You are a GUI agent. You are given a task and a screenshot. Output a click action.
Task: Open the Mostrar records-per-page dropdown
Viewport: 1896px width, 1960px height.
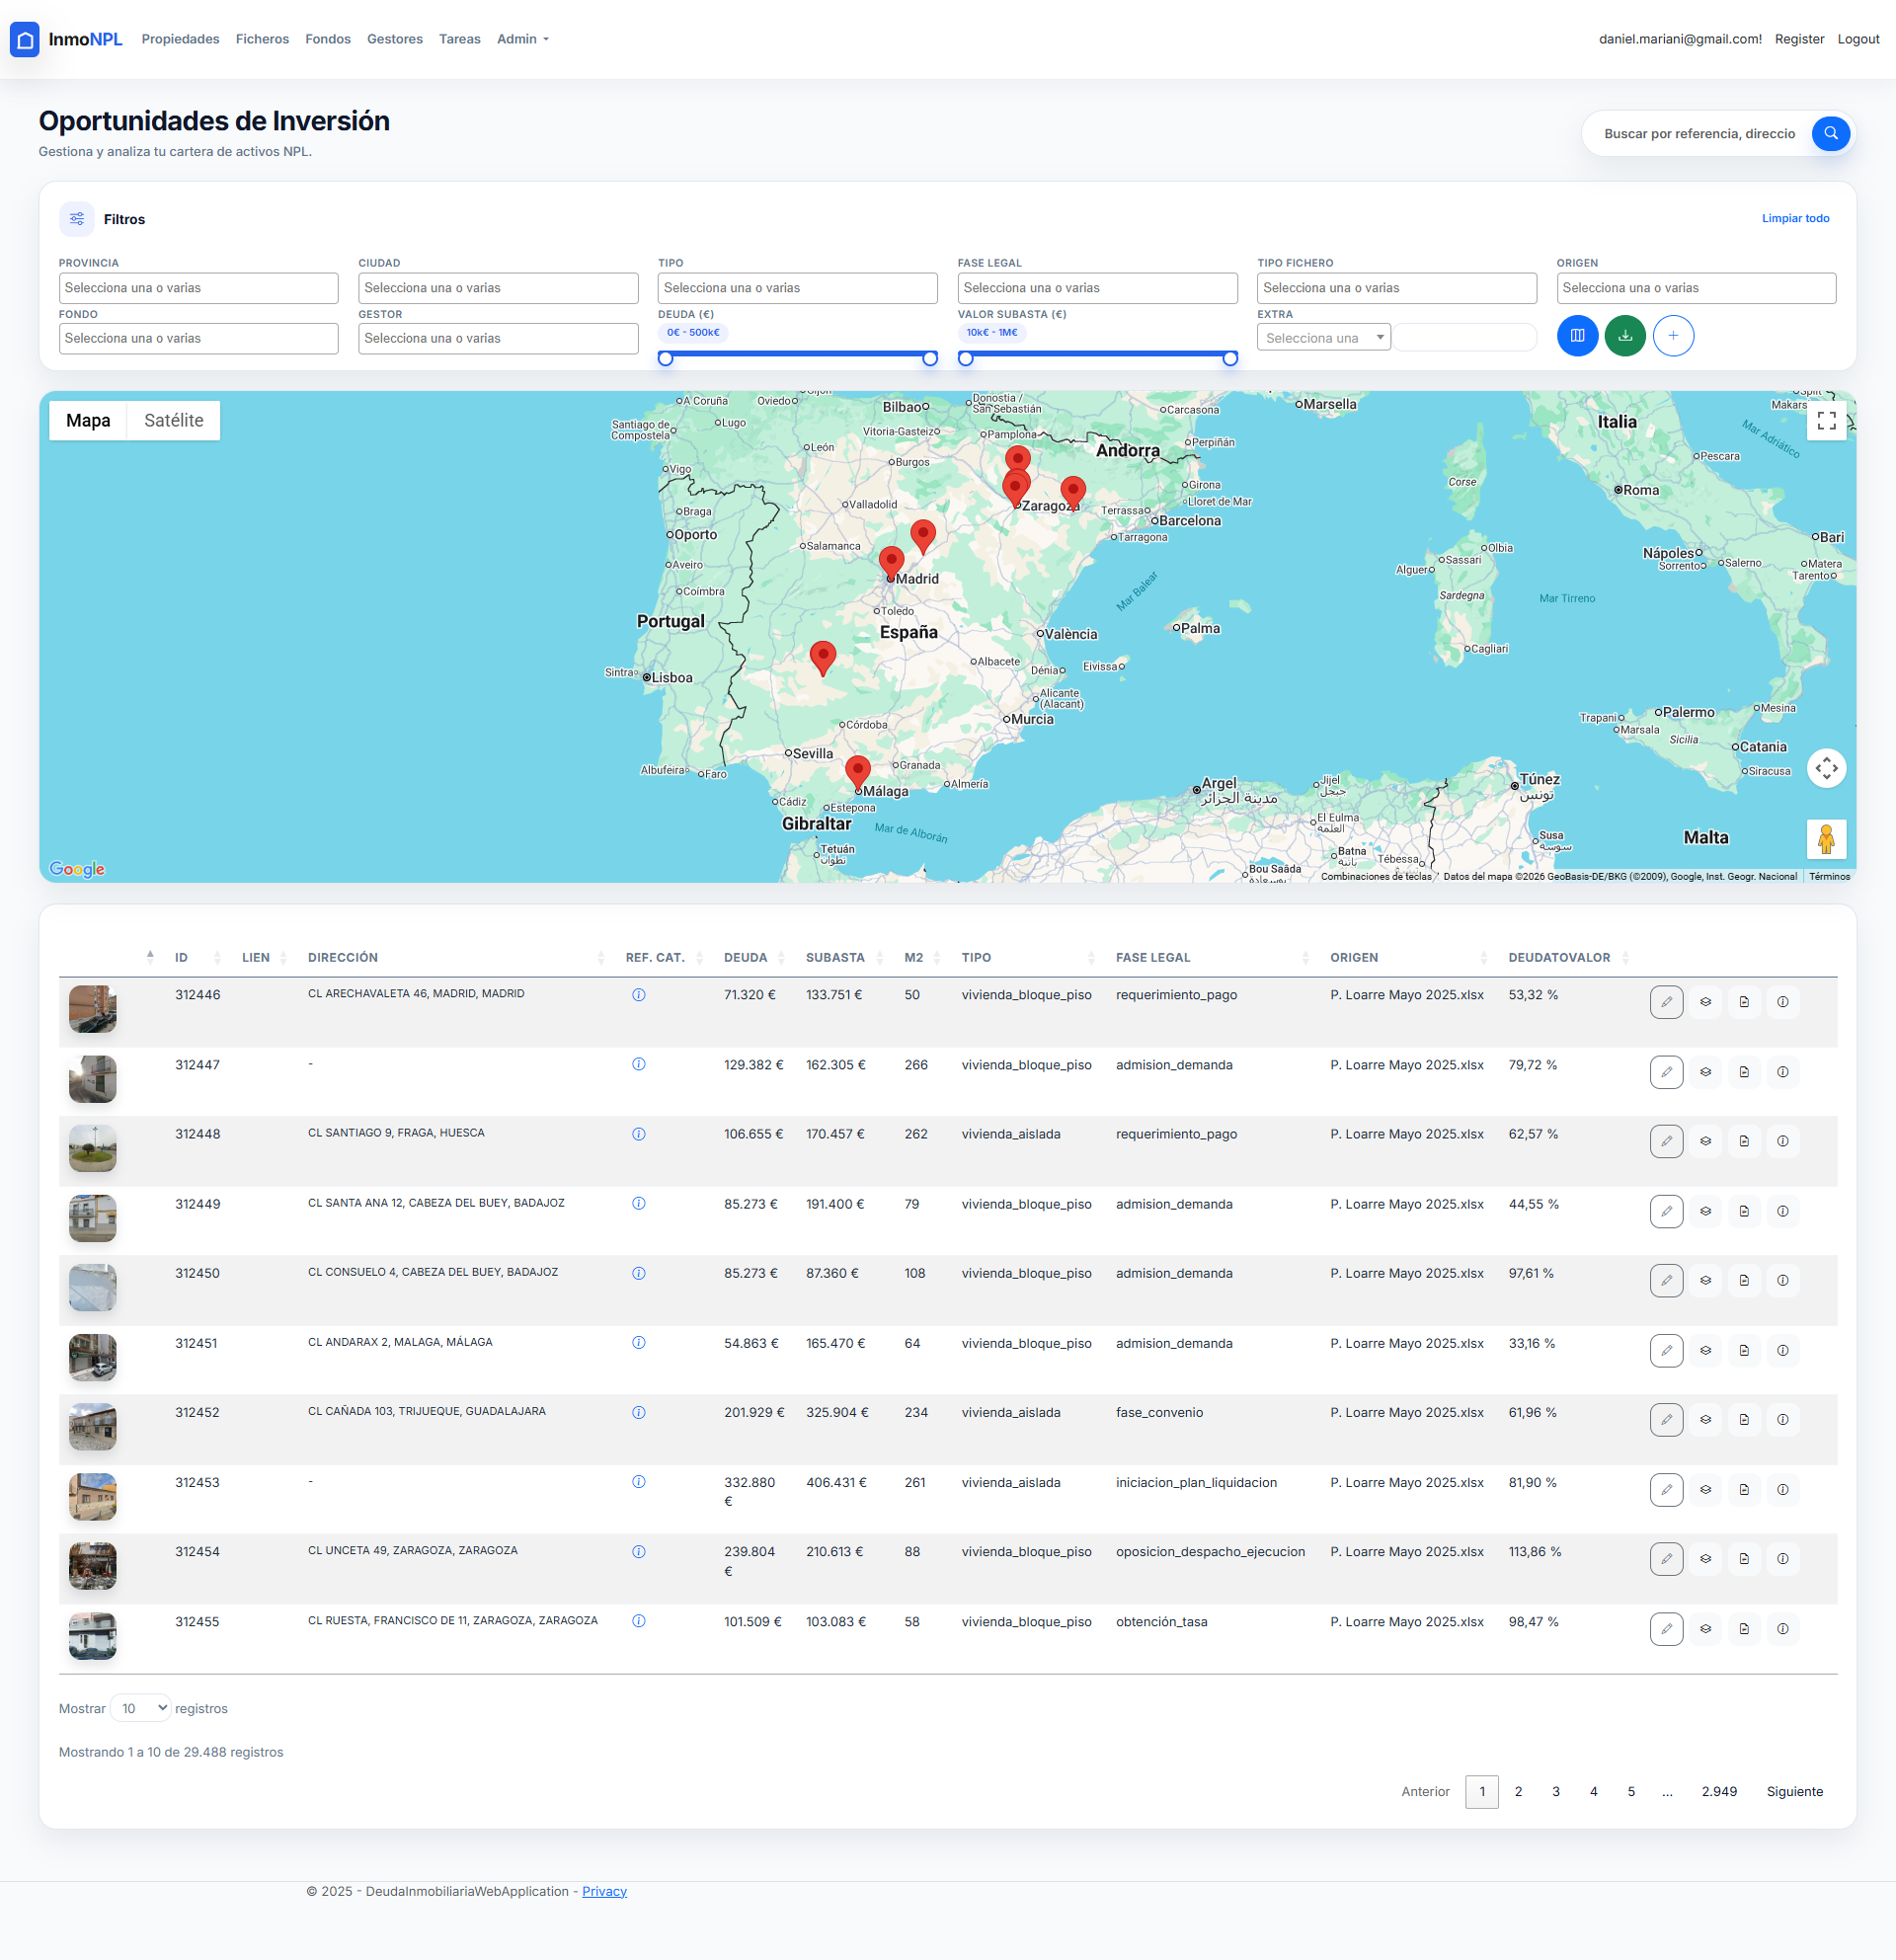141,1708
